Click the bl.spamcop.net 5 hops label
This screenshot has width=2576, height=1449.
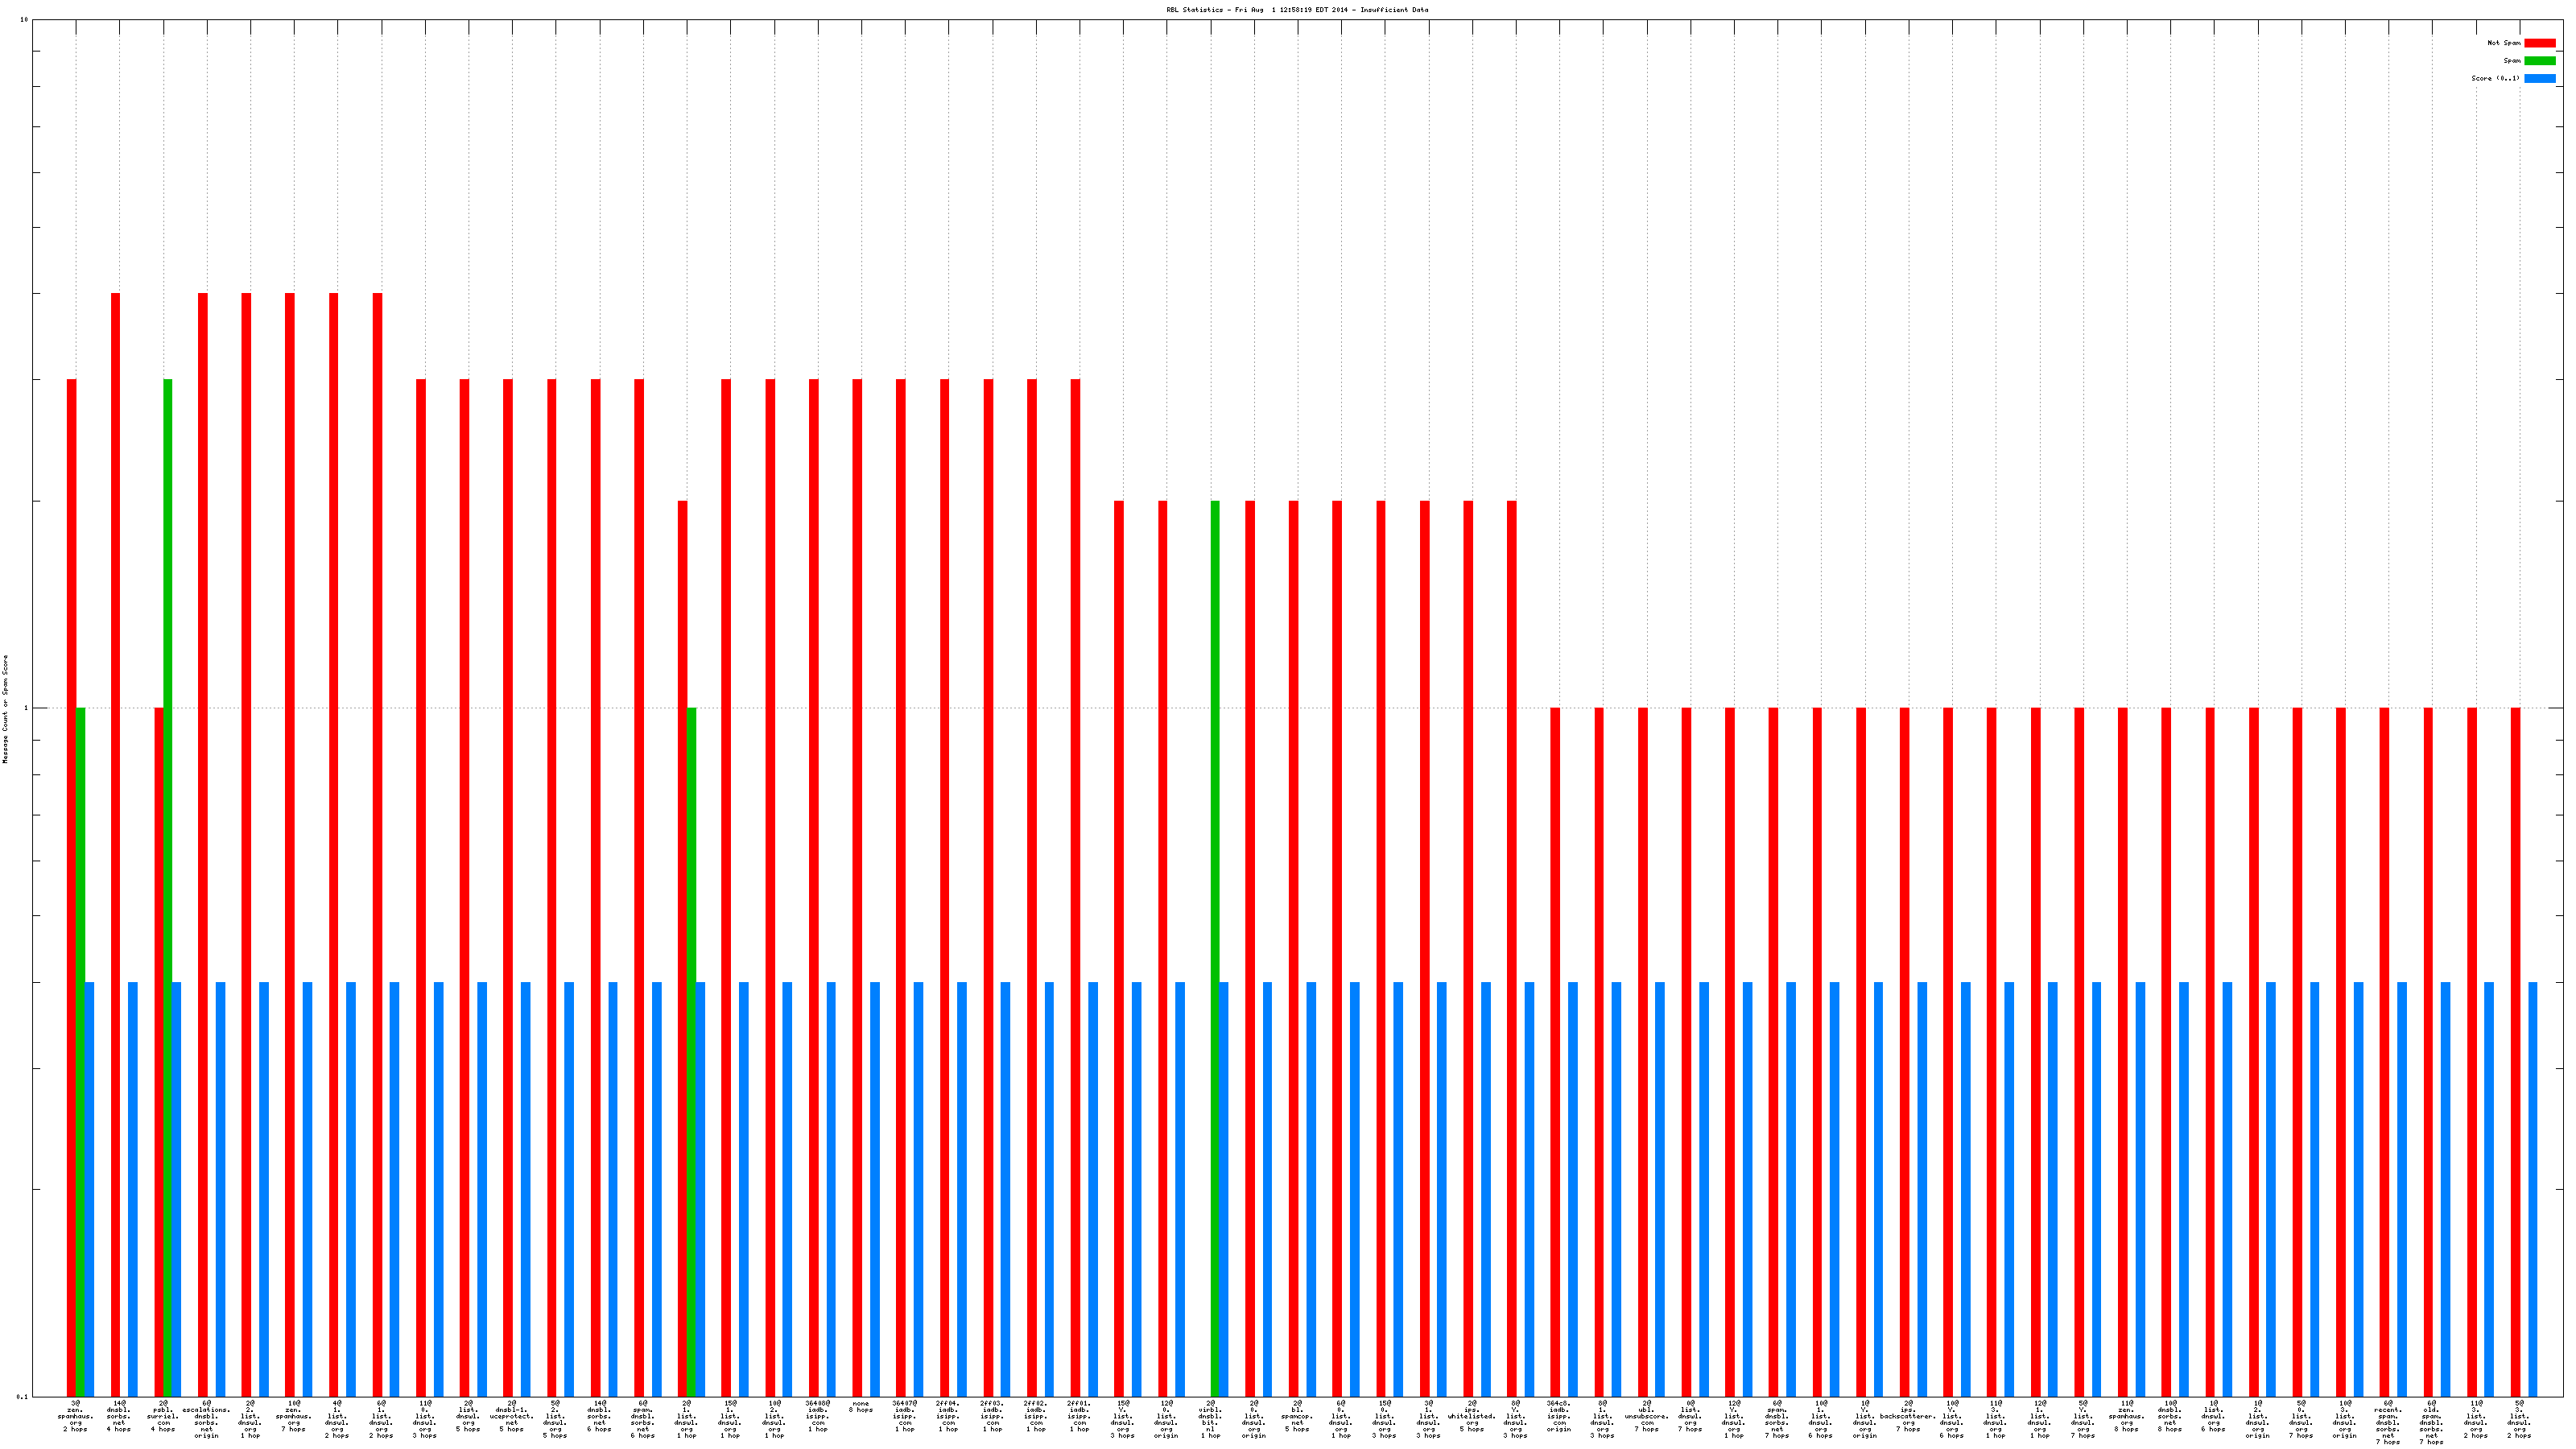[1297, 1416]
